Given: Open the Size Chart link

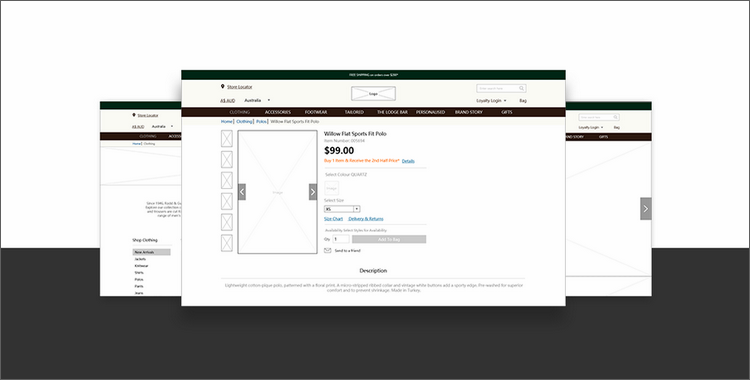Looking at the screenshot, I should (x=333, y=219).
